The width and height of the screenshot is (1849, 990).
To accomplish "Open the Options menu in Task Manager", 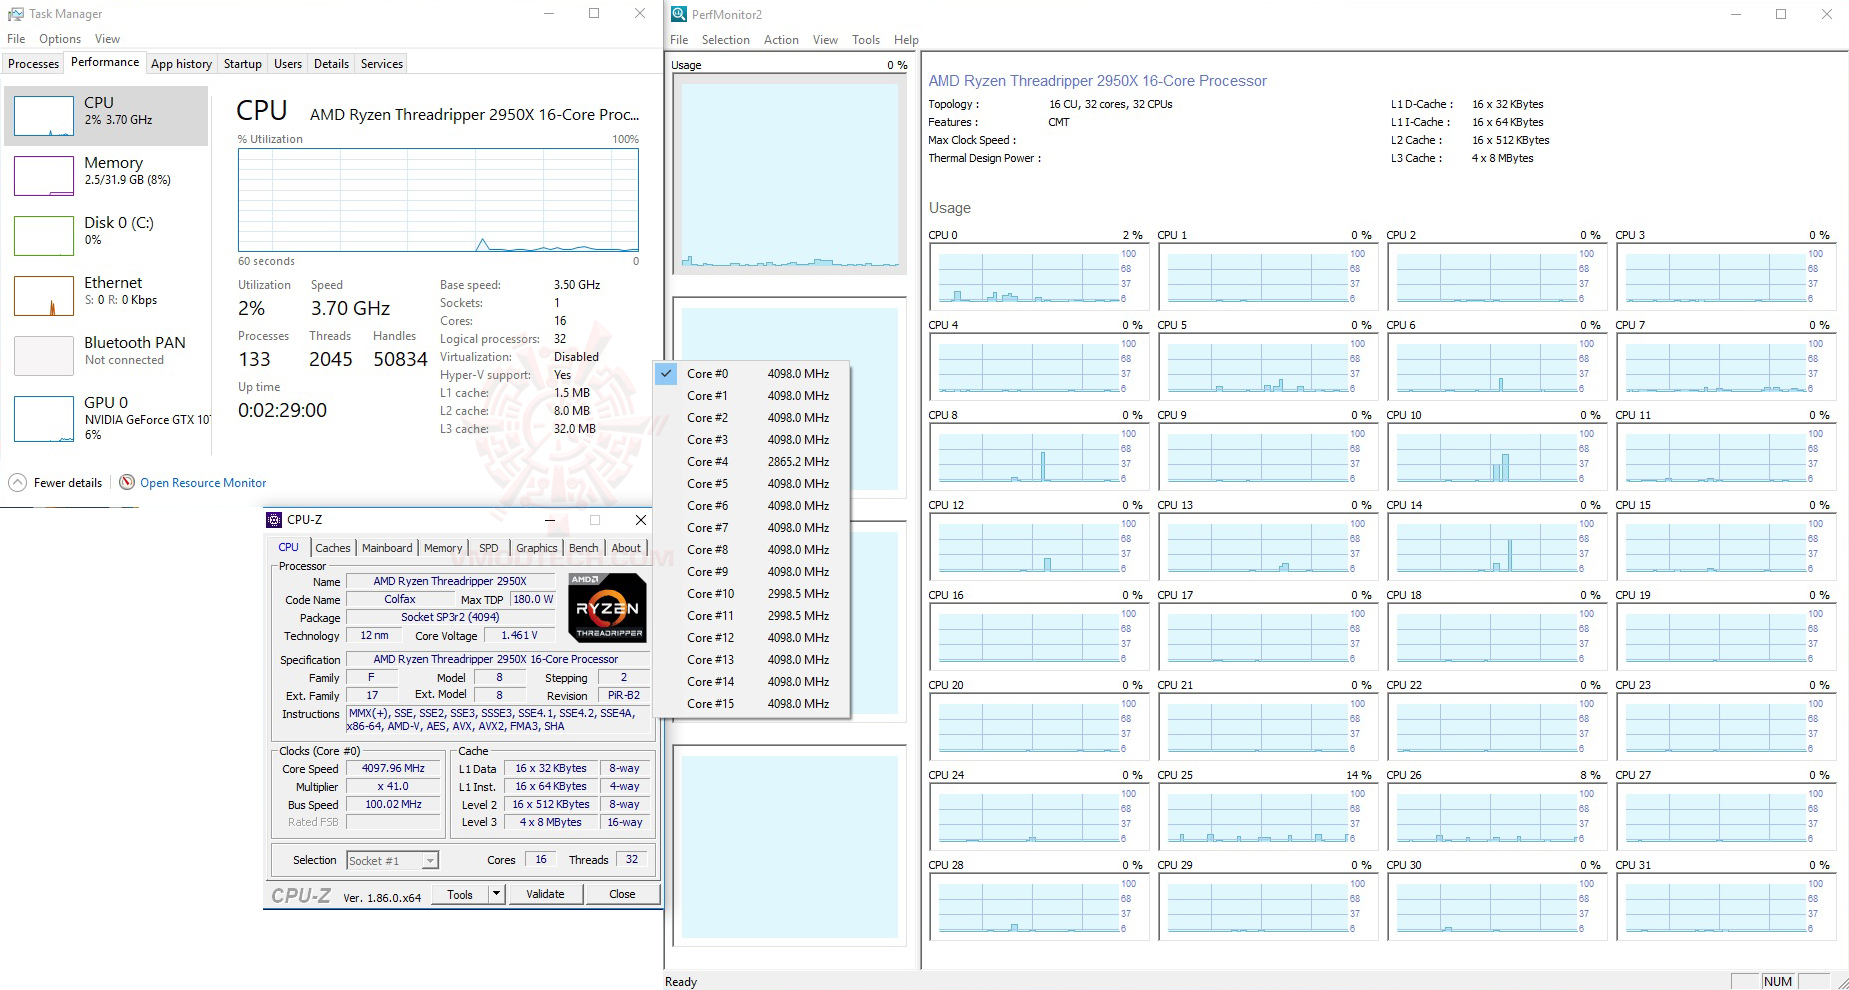I will [x=60, y=39].
